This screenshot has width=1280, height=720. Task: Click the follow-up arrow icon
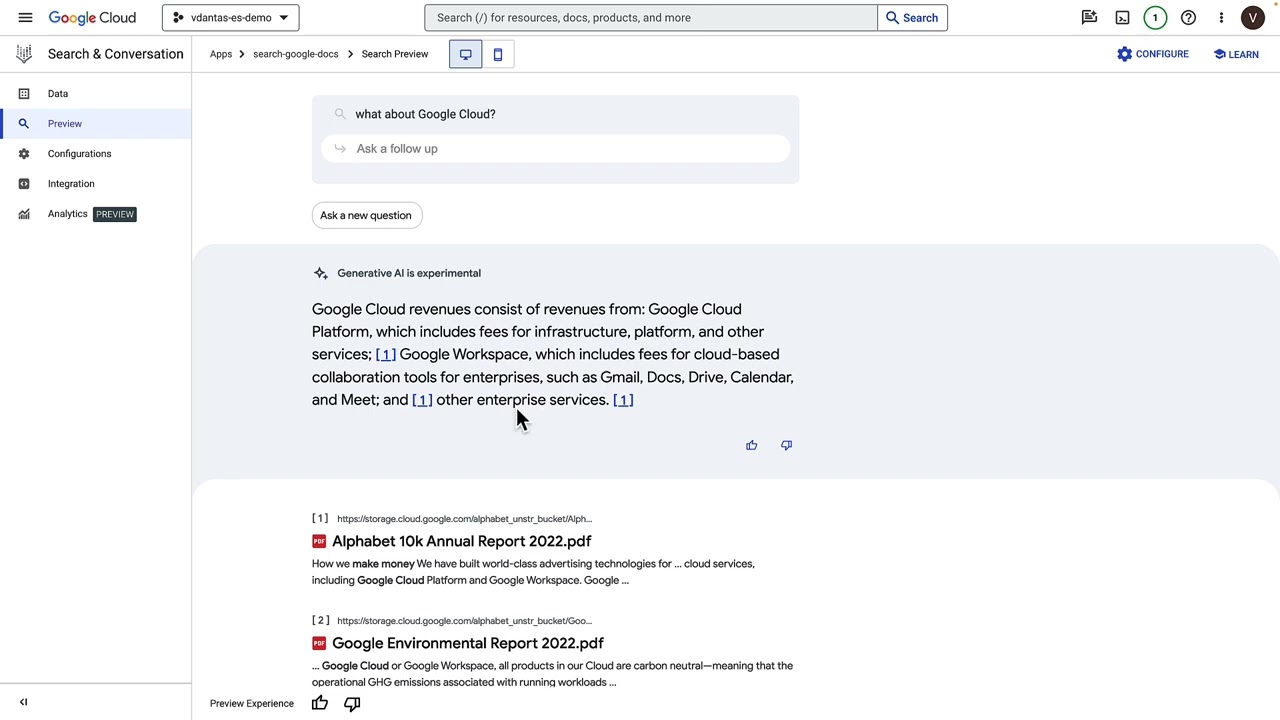point(340,149)
